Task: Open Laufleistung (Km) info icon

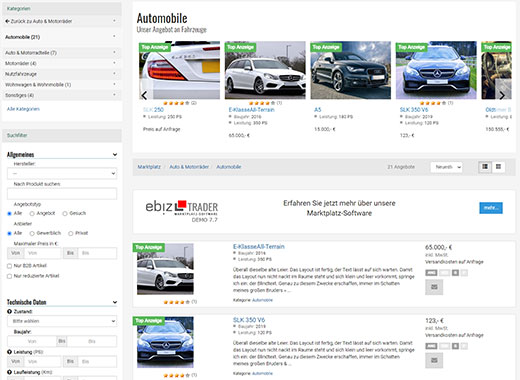Action: (x=9, y=372)
